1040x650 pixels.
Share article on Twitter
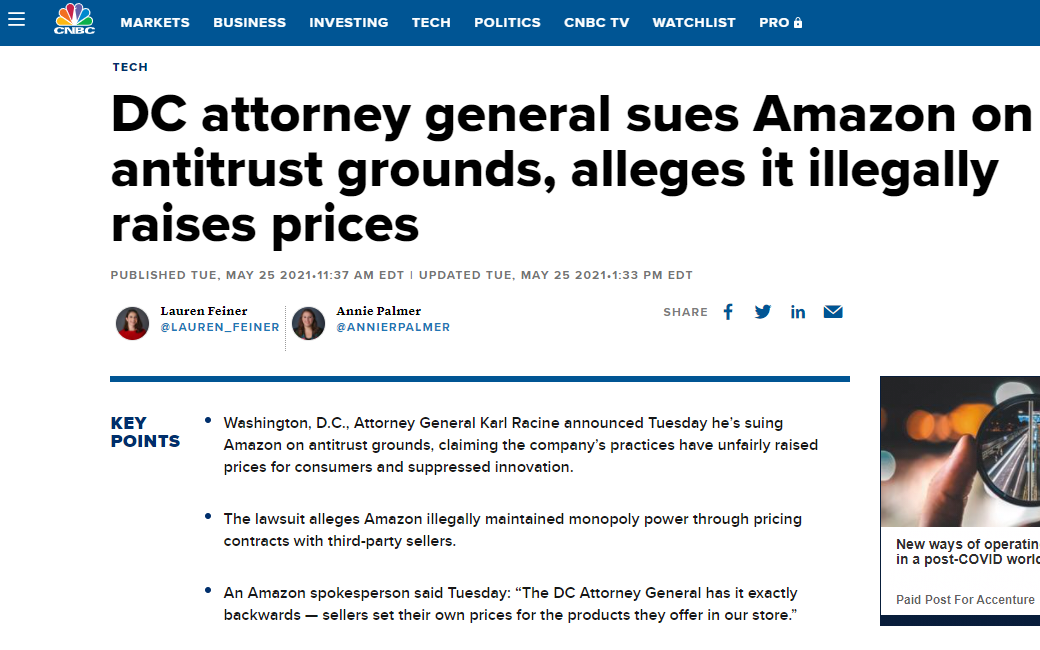[x=763, y=312]
